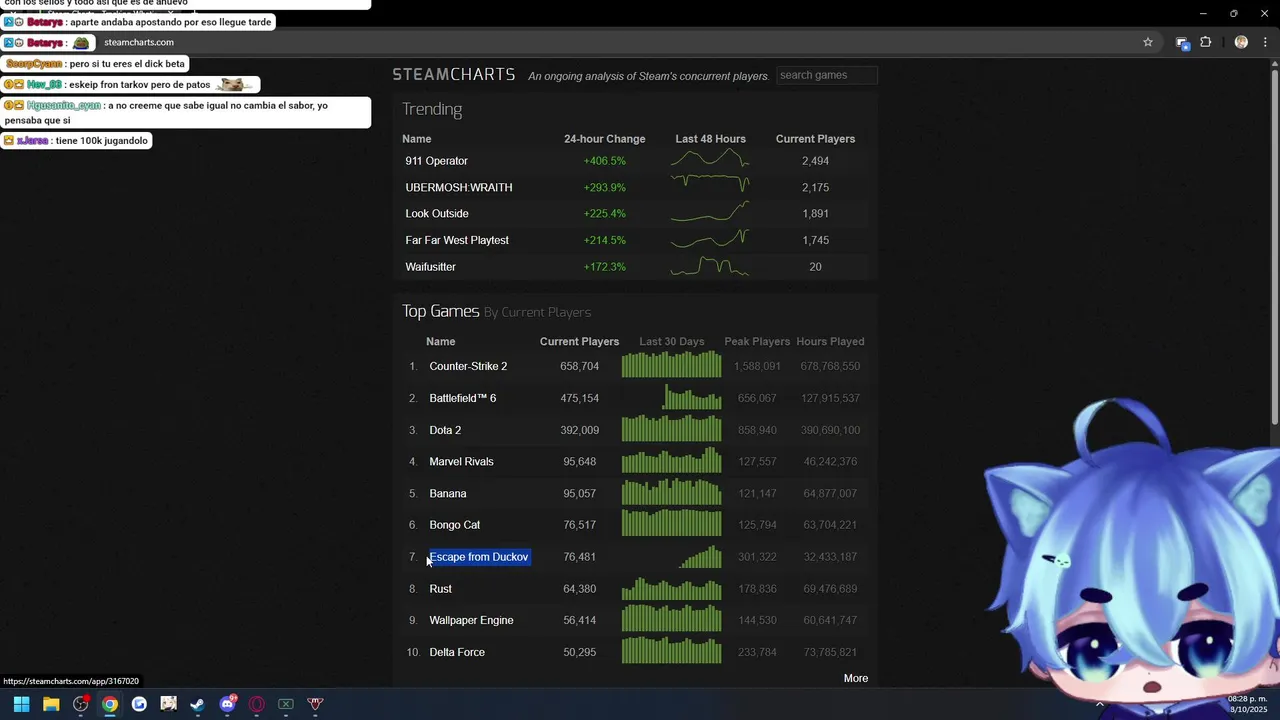Click the Hours Played column header
Image resolution: width=1280 pixels, height=720 pixels.
830,342
